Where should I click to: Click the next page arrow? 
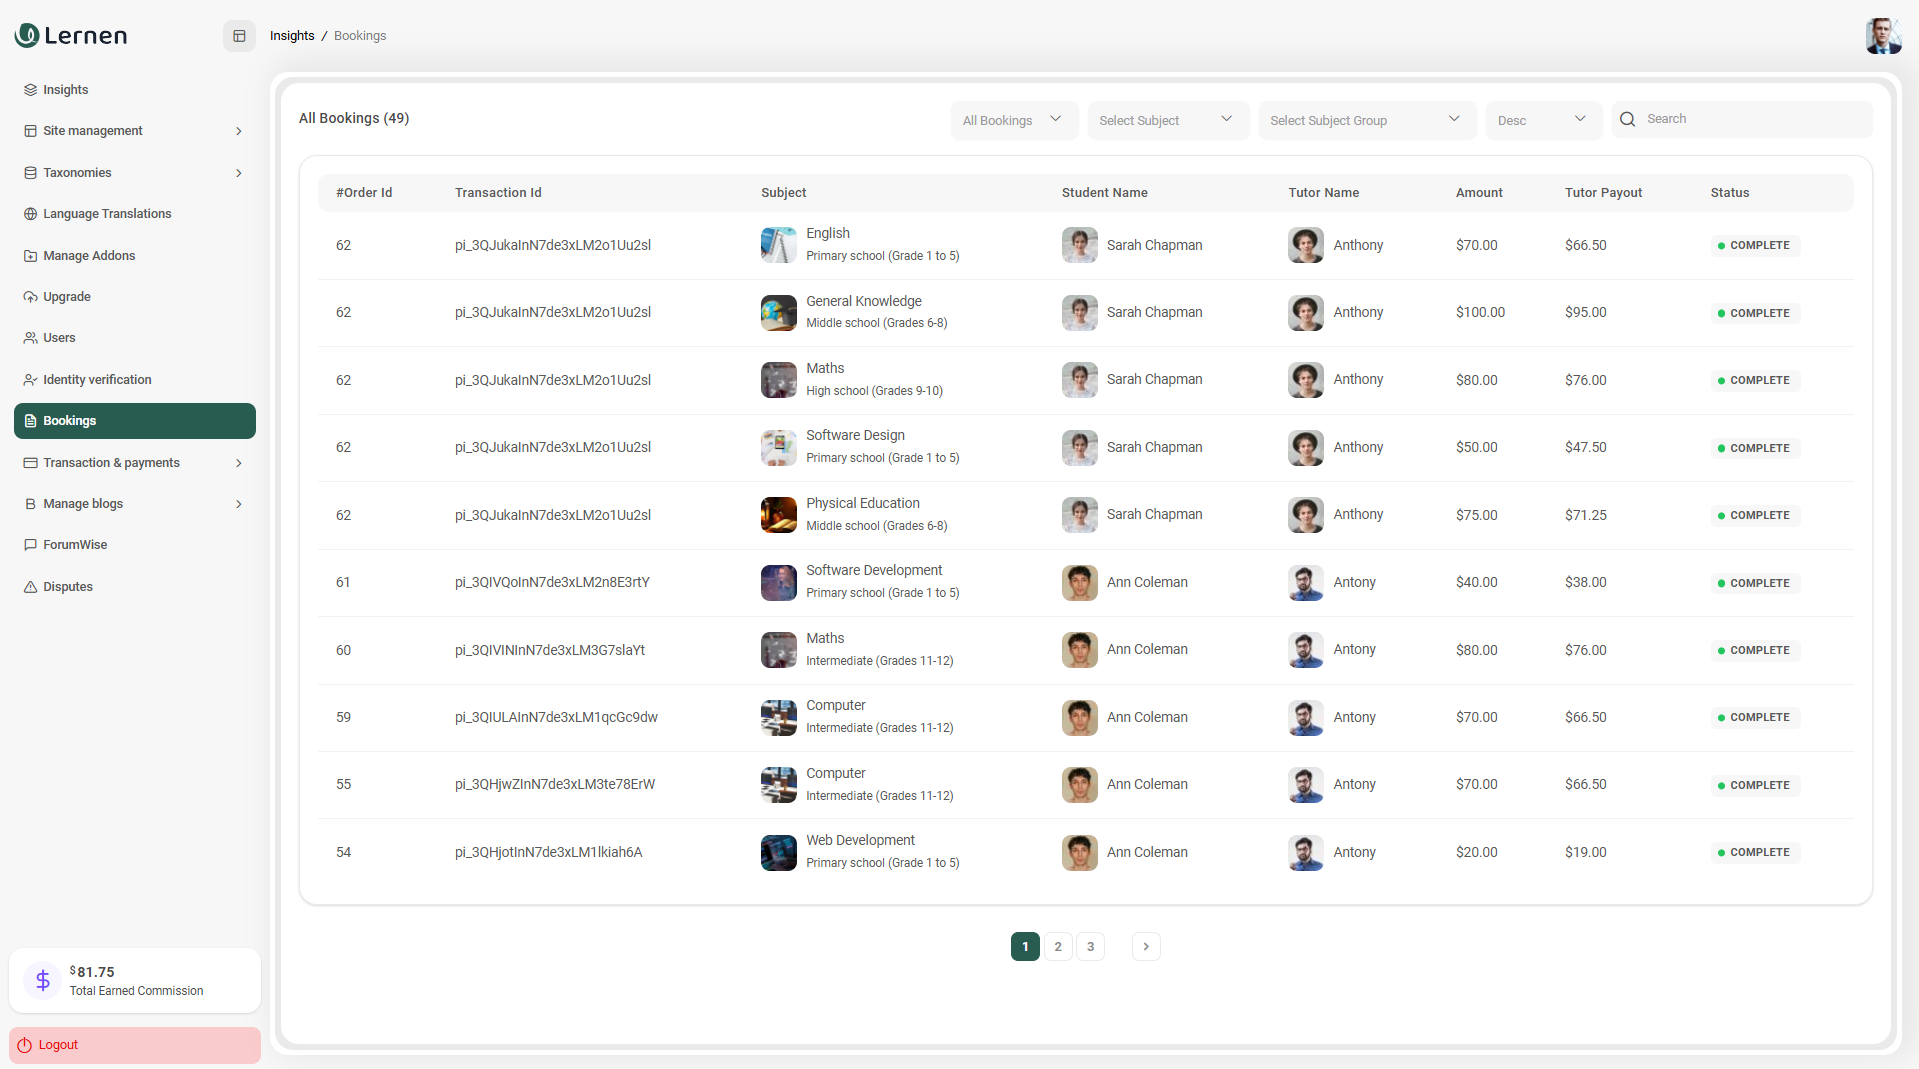[x=1145, y=946]
